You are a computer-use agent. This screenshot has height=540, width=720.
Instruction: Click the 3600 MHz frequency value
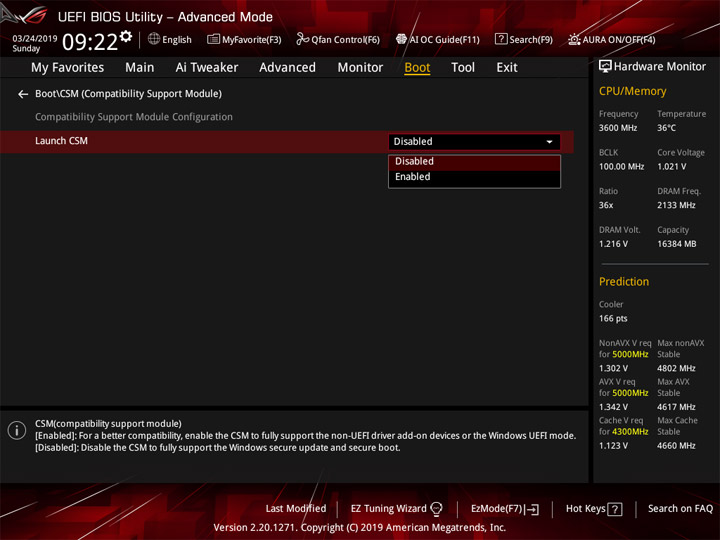tap(618, 128)
